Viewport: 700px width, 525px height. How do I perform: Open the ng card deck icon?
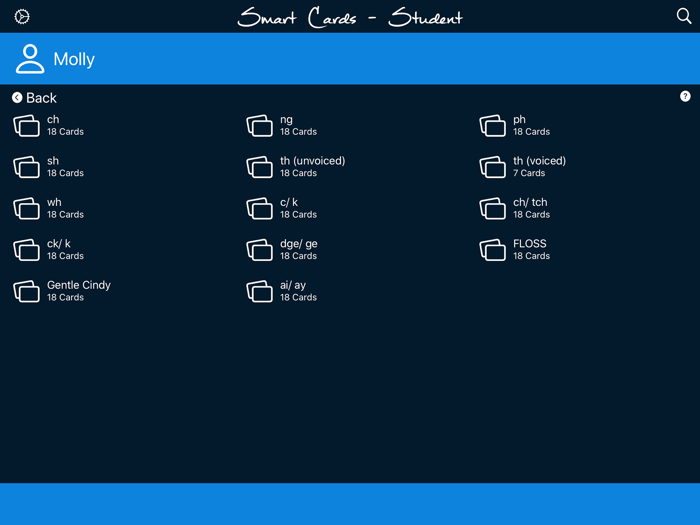[x=259, y=125]
